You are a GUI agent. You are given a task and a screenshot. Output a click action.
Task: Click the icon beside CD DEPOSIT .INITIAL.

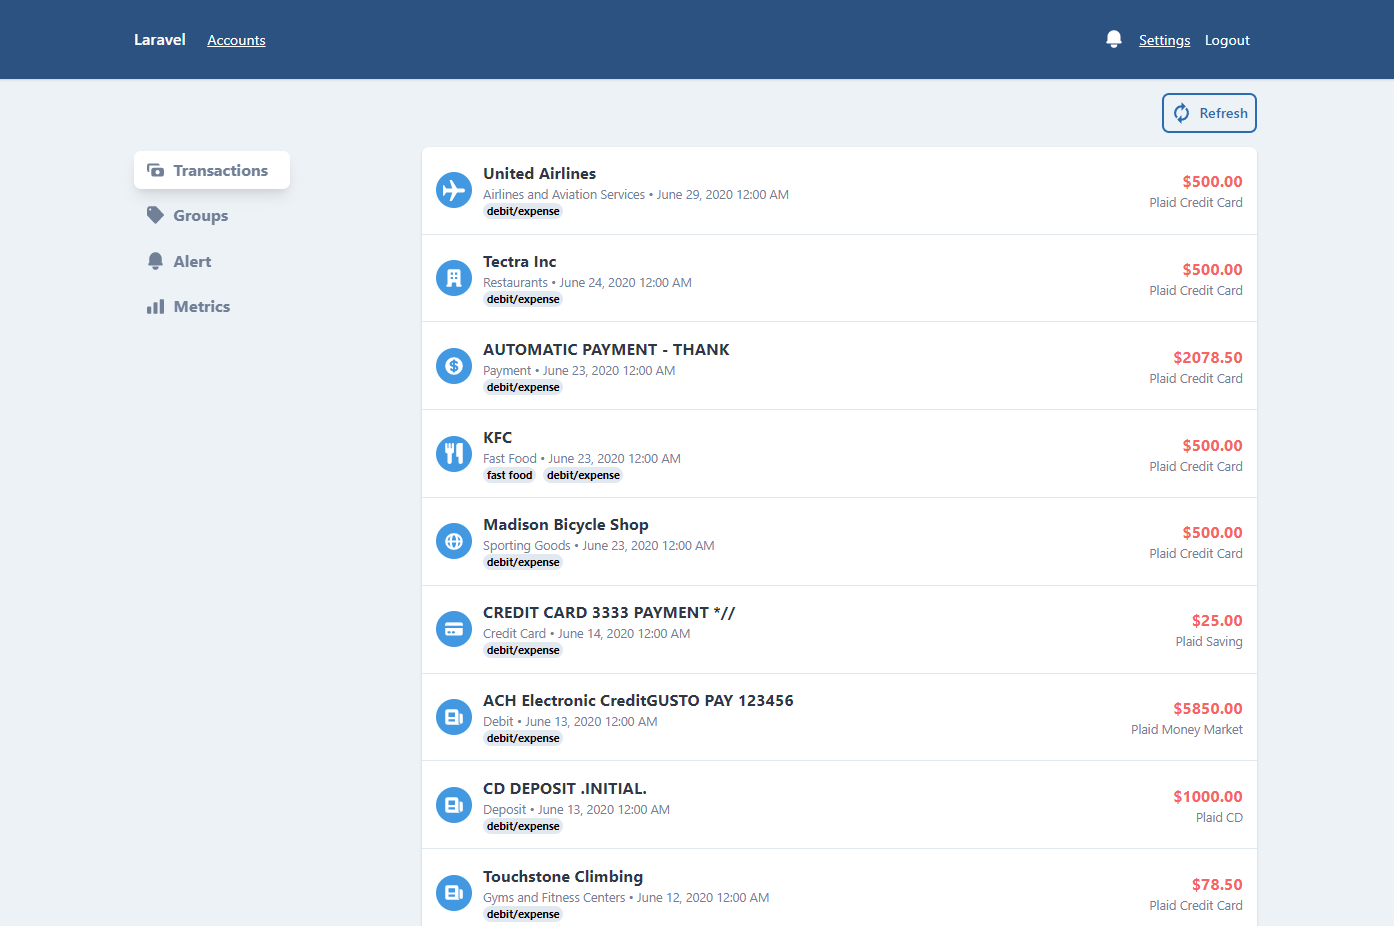point(454,805)
